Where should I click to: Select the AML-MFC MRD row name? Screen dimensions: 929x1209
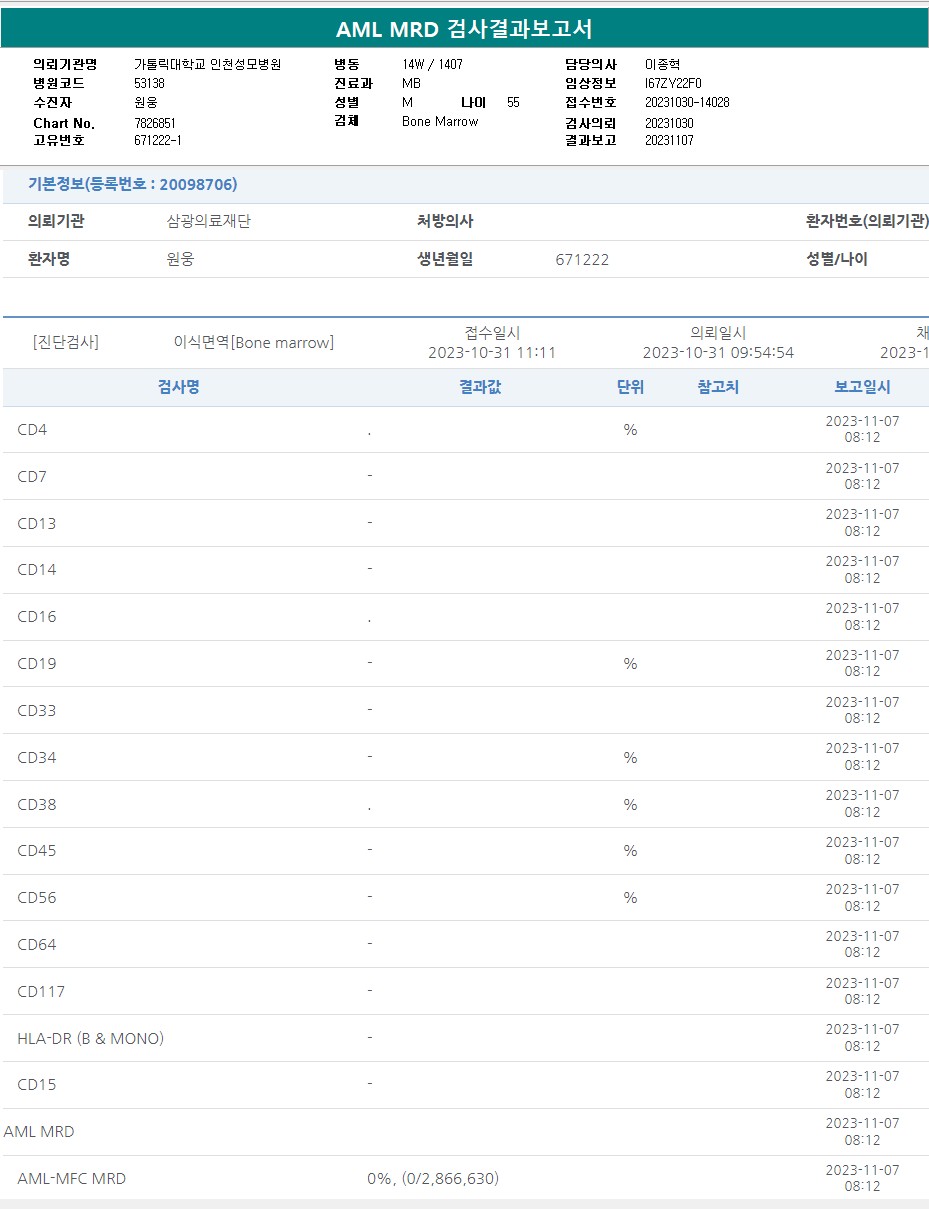(x=72, y=1179)
